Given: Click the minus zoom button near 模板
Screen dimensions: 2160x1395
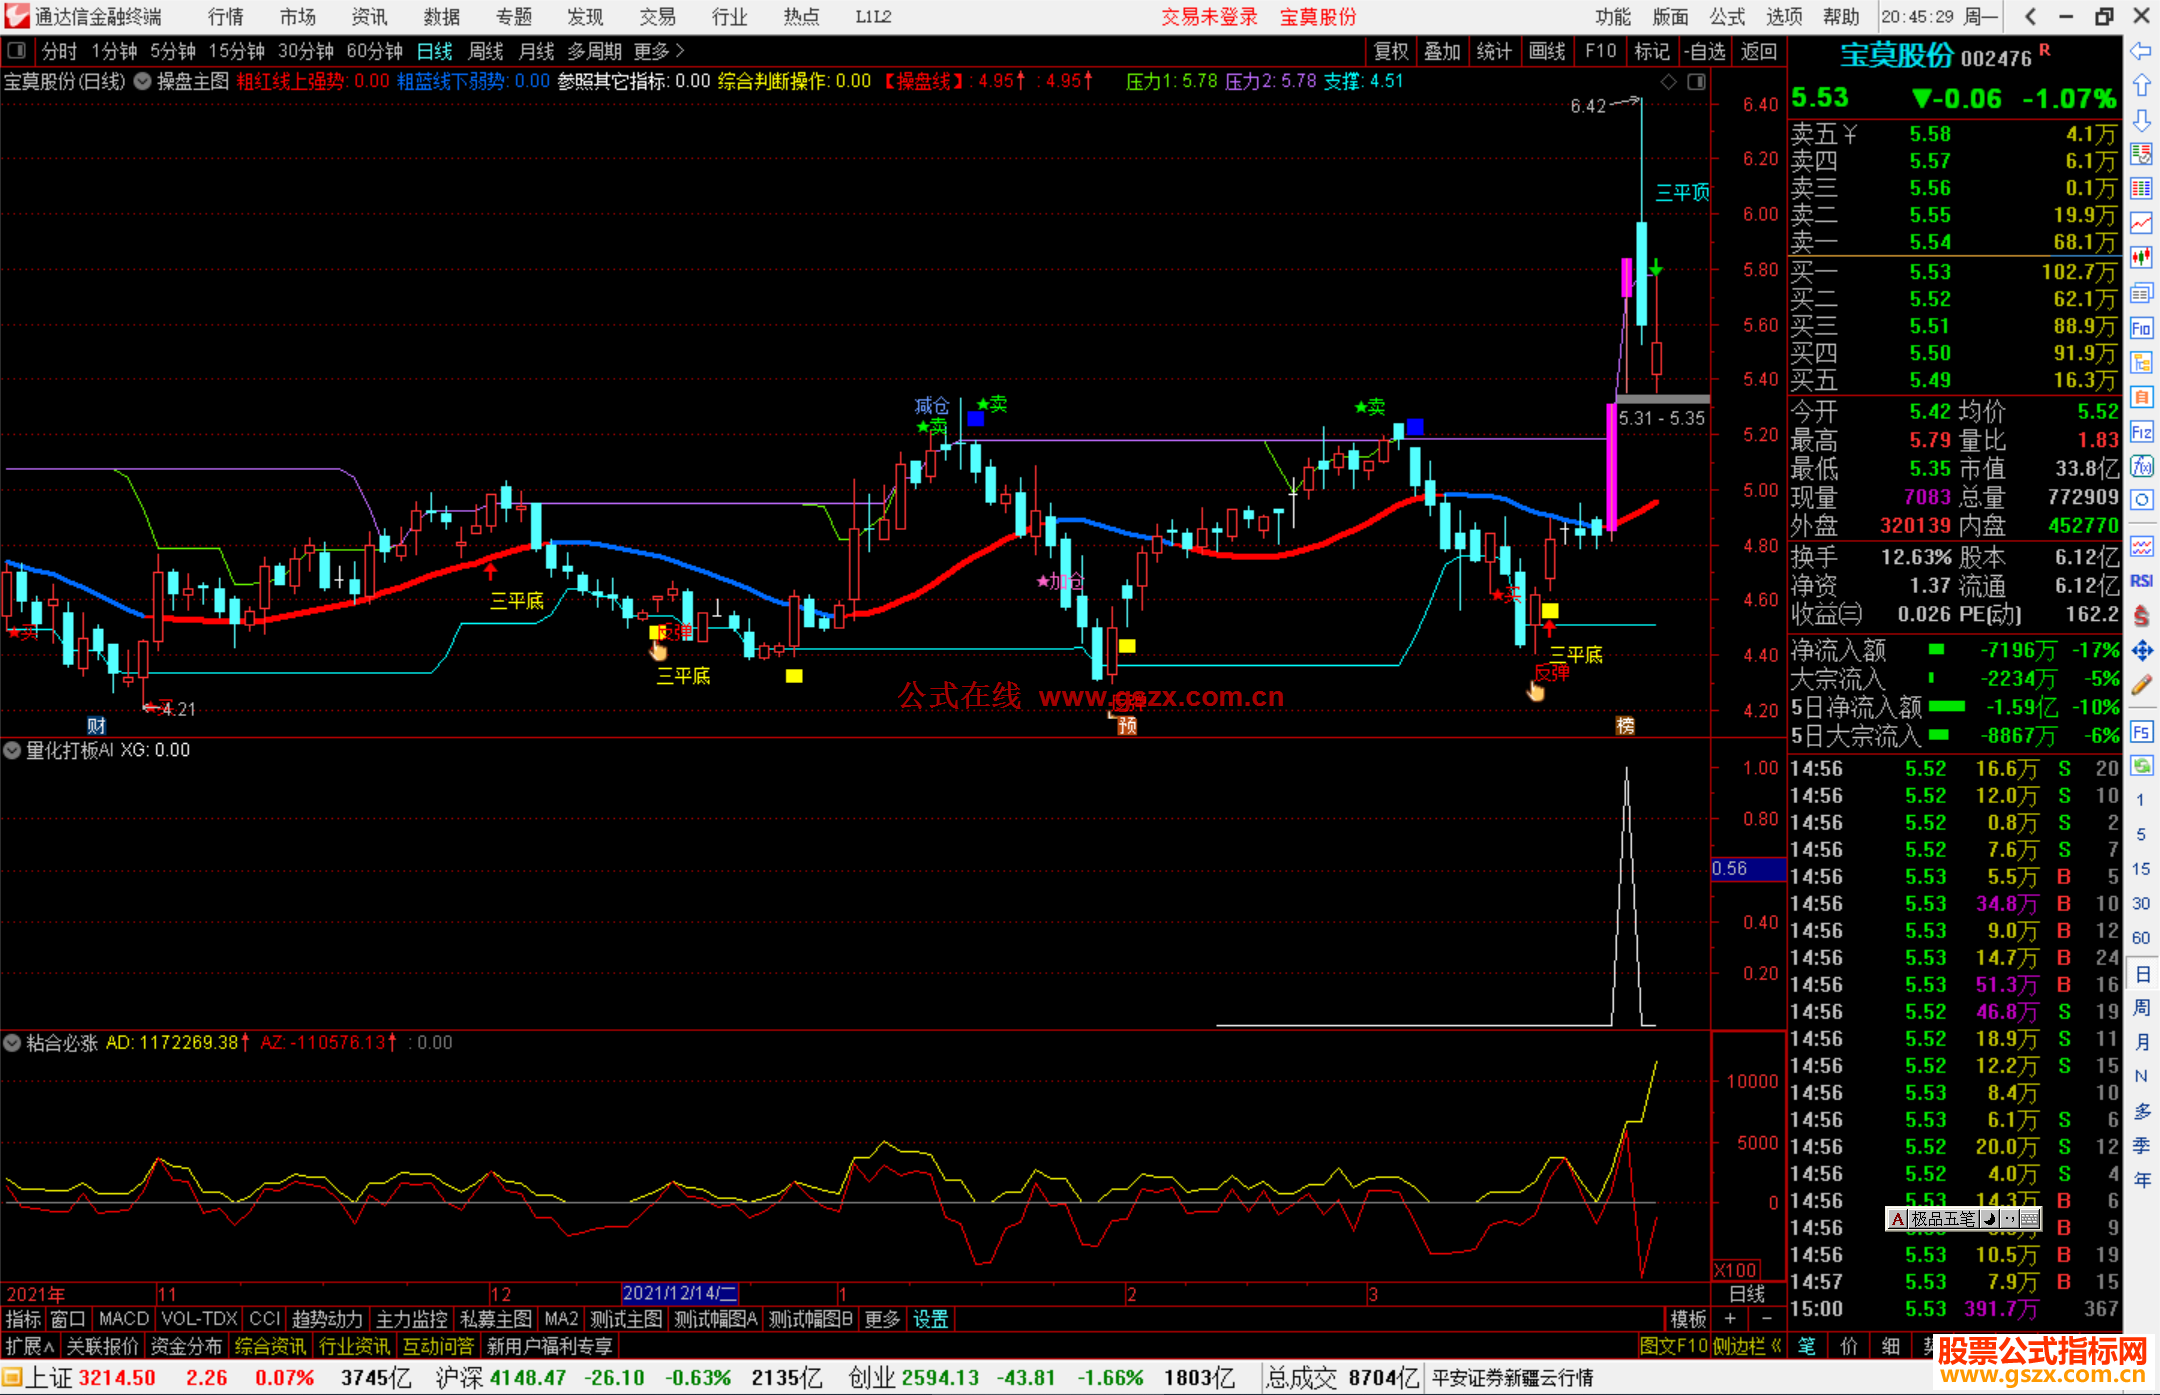Looking at the screenshot, I should pyautogui.click(x=1766, y=1319).
